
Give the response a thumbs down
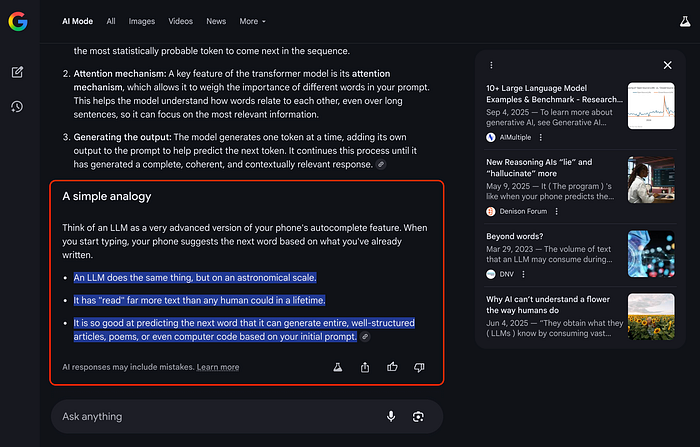coord(419,367)
